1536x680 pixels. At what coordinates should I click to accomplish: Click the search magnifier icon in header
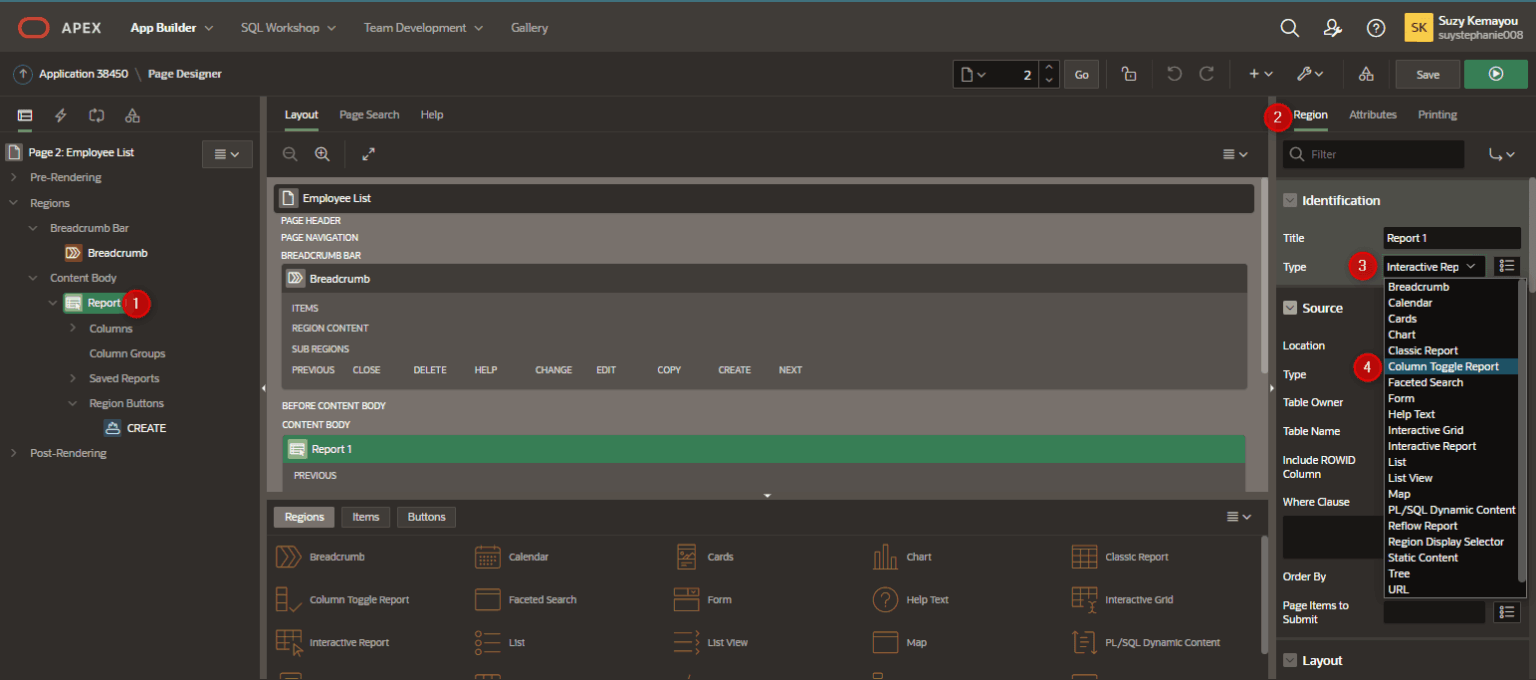click(x=1290, y=28)
